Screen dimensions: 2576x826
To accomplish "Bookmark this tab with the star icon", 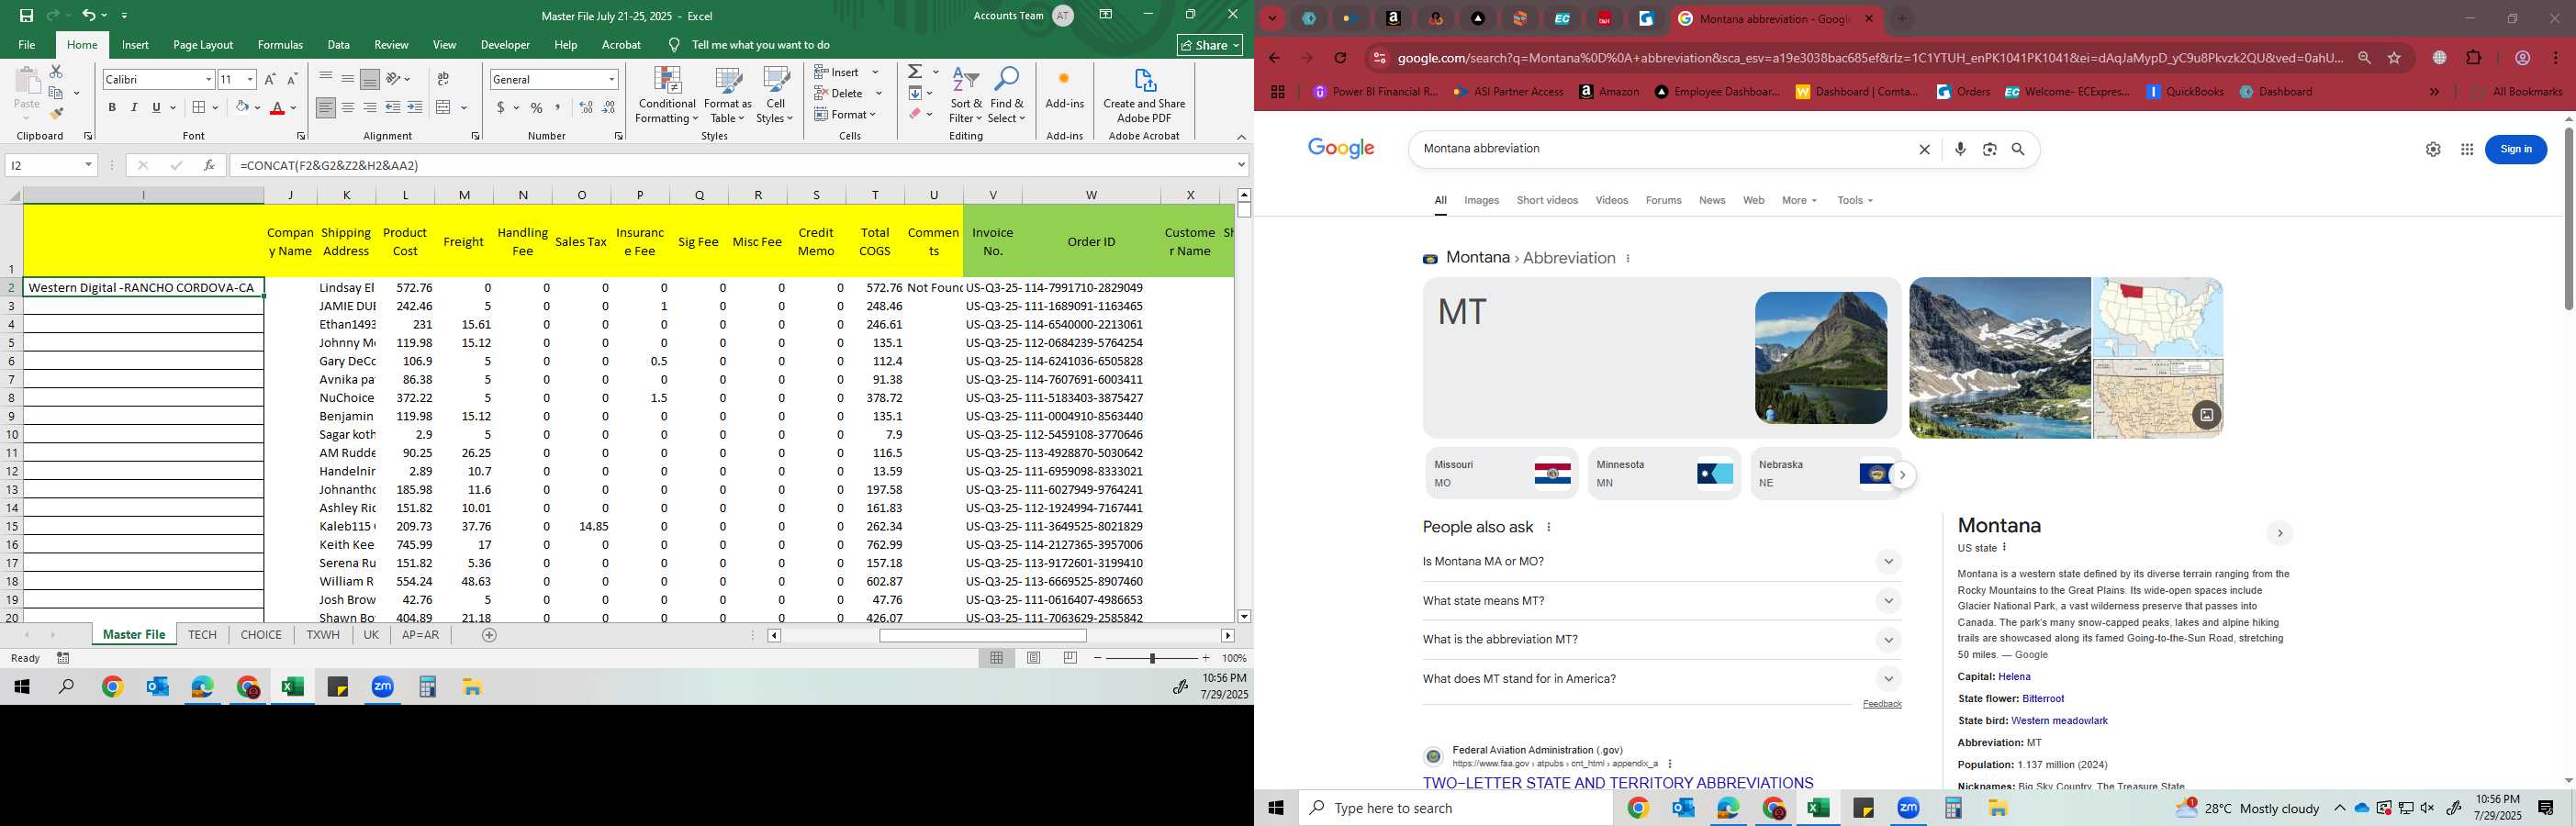I will [x=2394, y=58].
